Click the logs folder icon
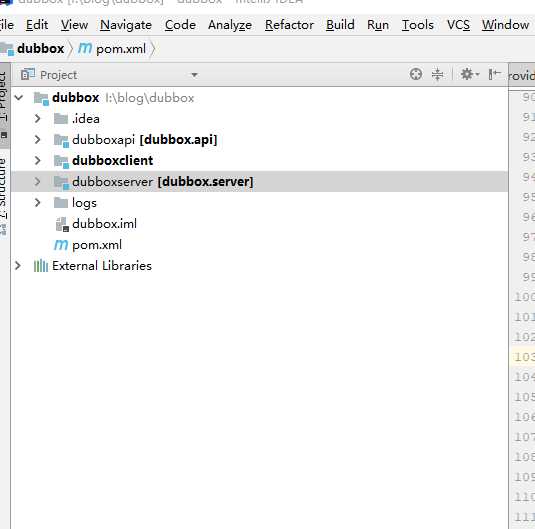 [61, 202]
